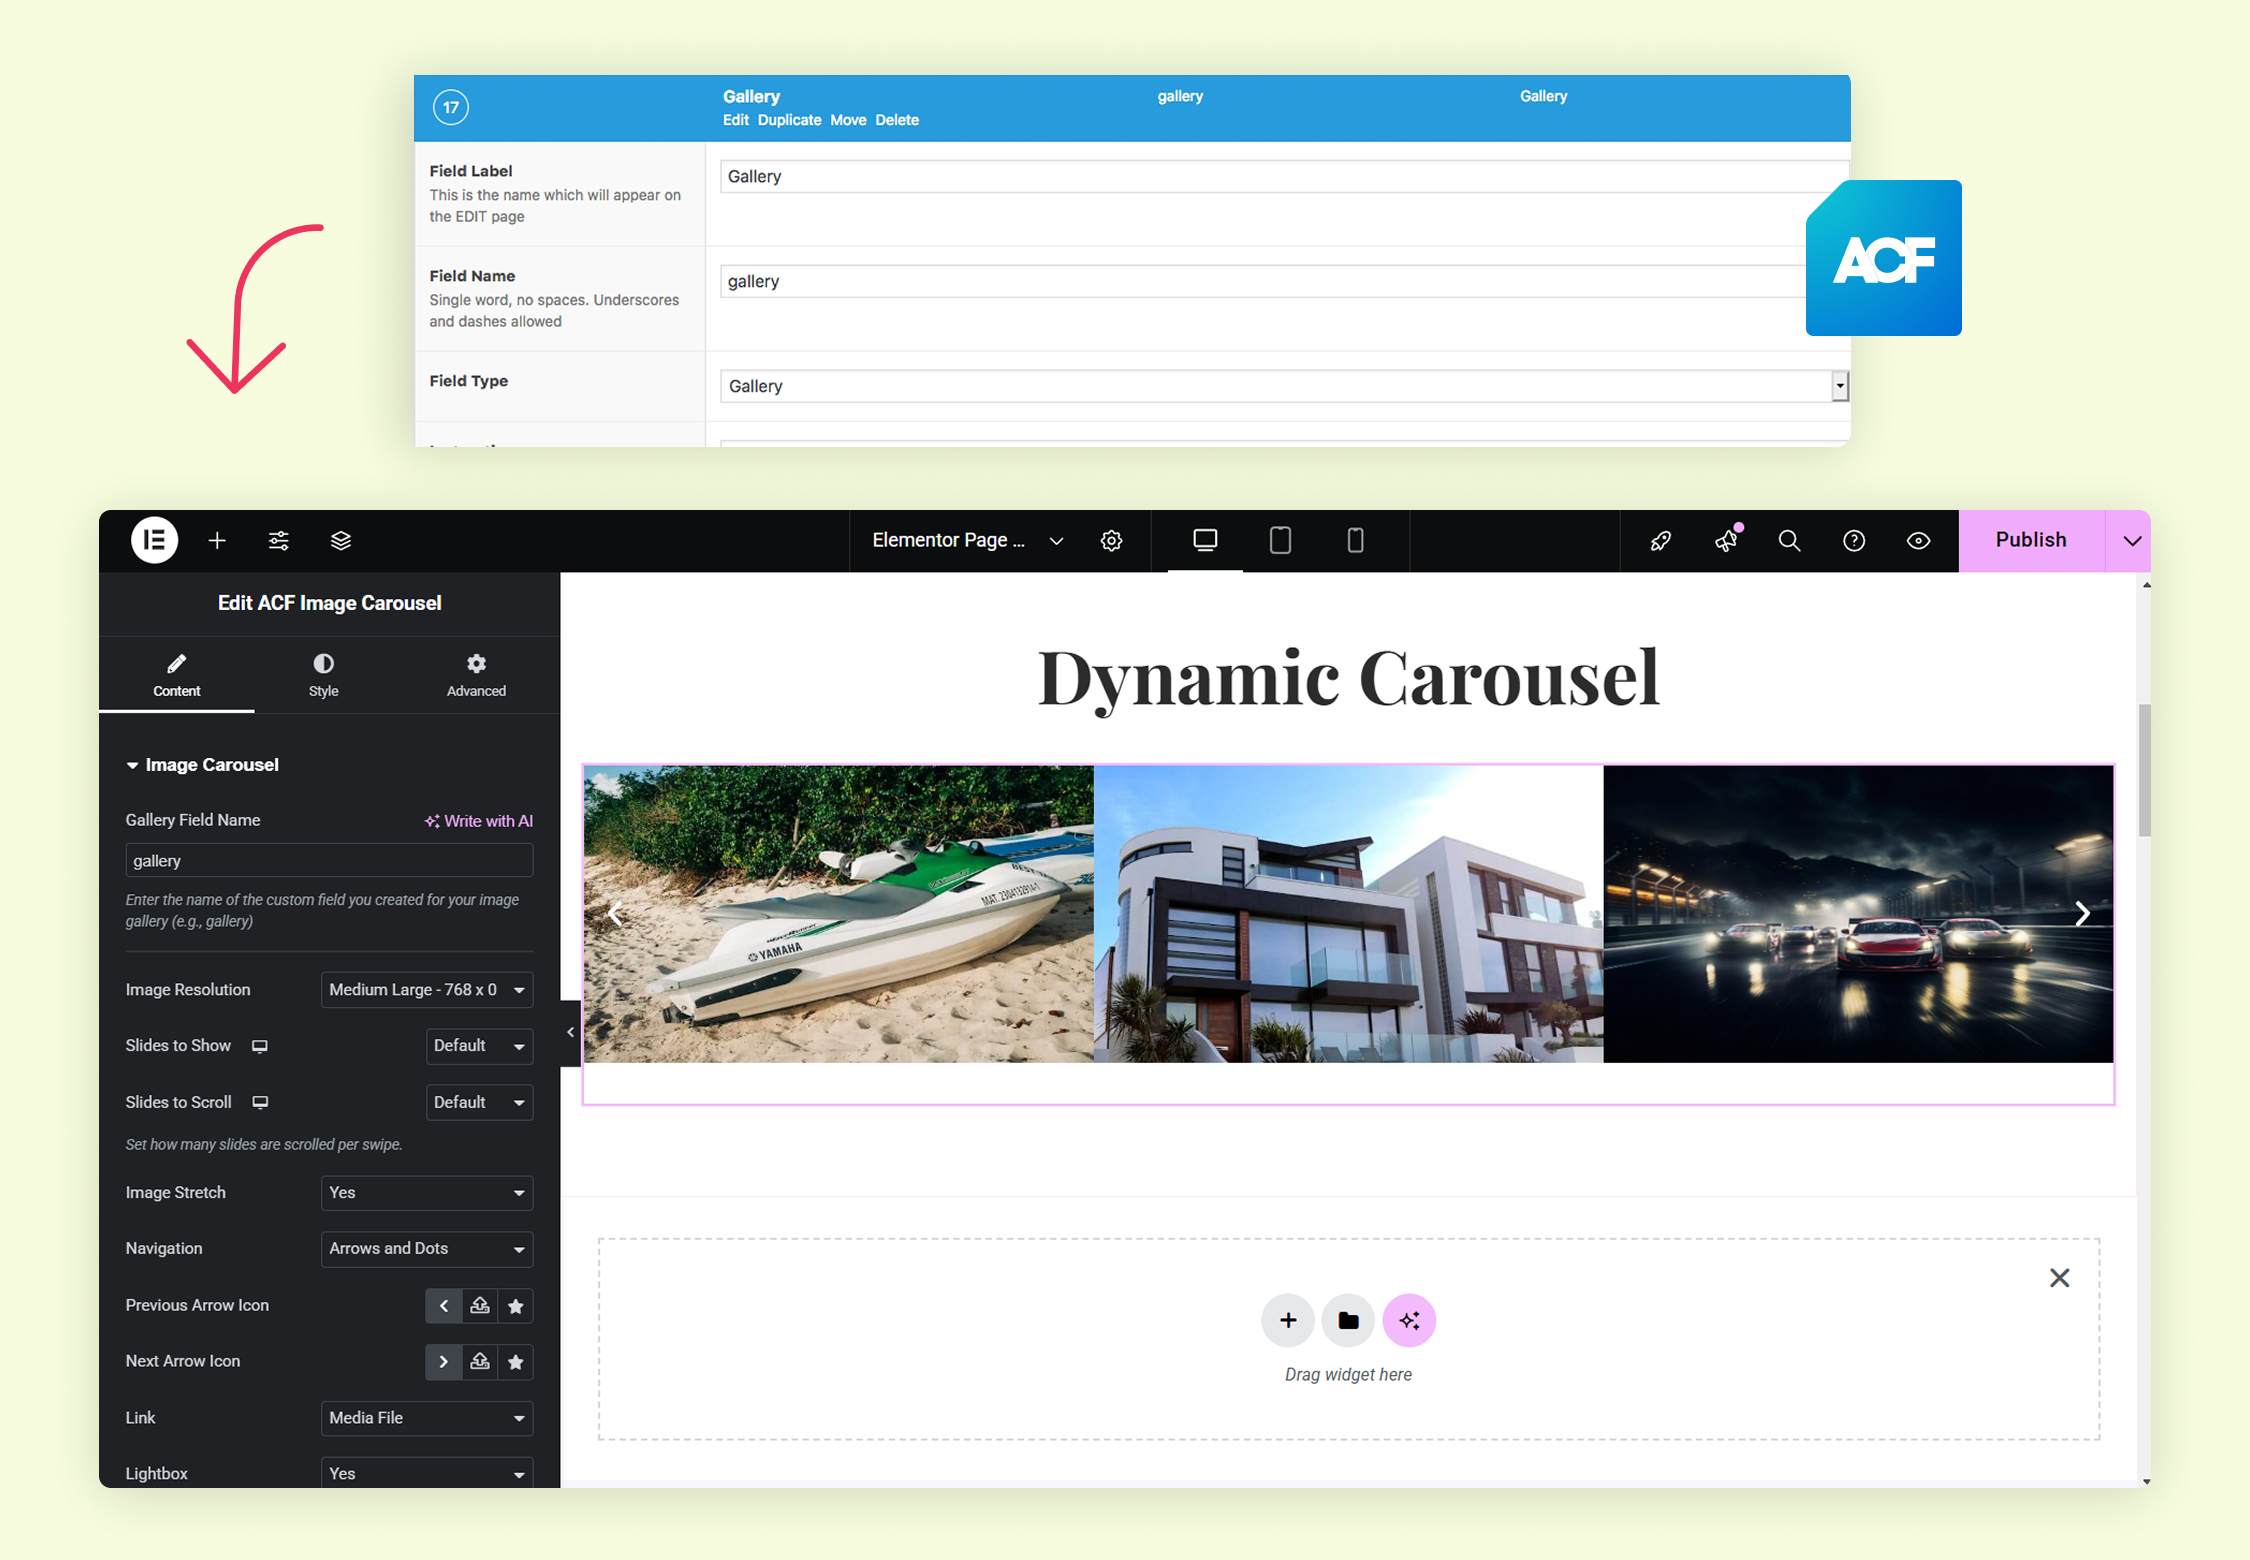Click the Write with AI link
The height and width of the screenshot is (1560, 2250).
pos(479,820)
